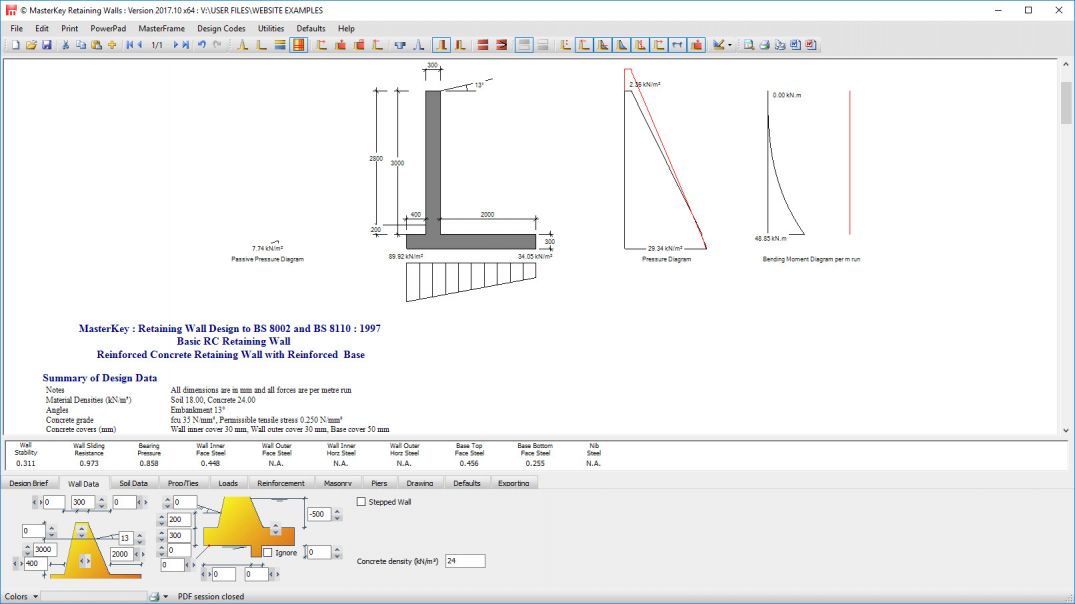Save the file using the floppy disk icon
This screenshot has width=1075, height=604.
tap(47, 45)
